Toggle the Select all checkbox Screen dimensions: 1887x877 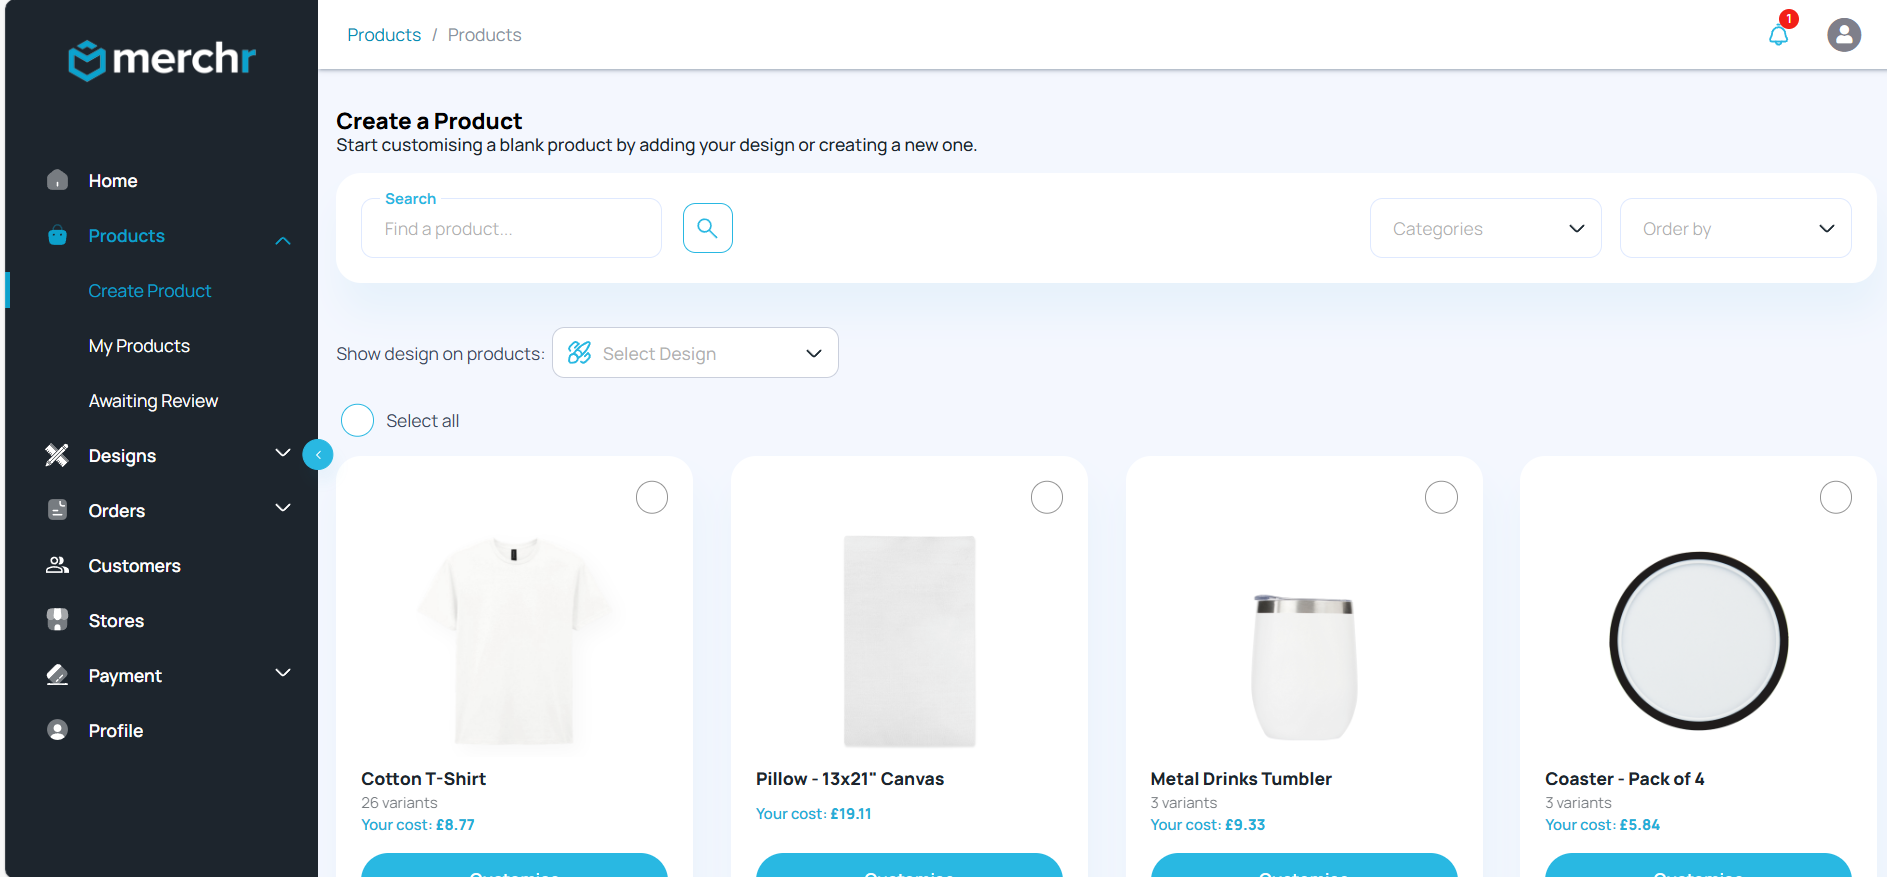click(x=357, y=421)
